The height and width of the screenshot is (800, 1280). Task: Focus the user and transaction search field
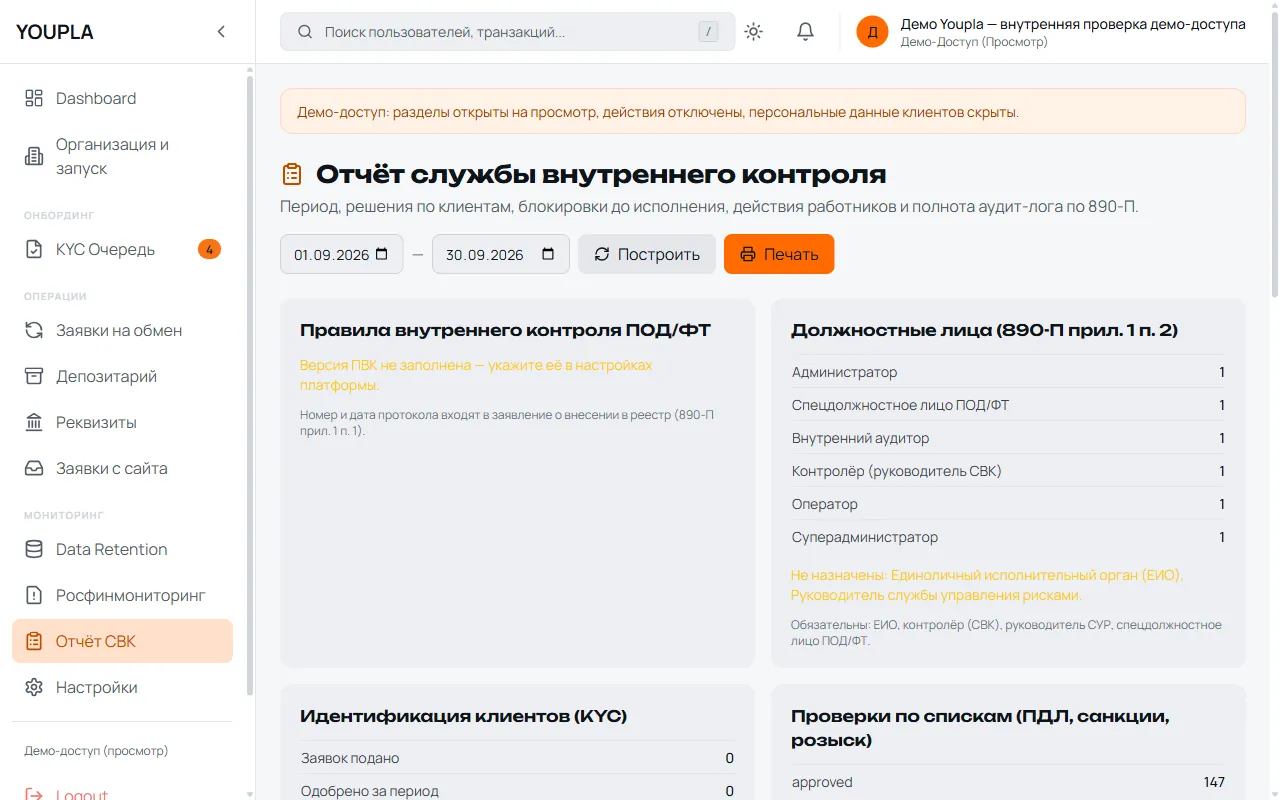(x=508, y=32)
